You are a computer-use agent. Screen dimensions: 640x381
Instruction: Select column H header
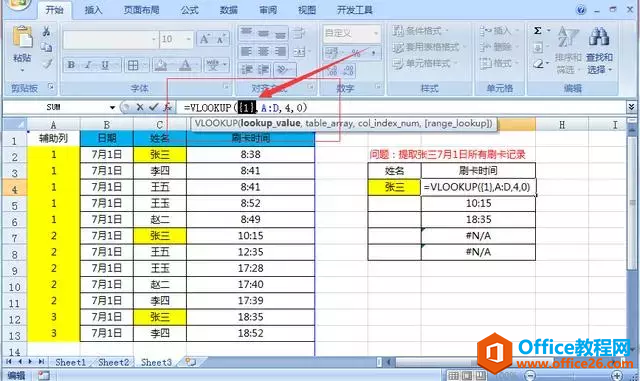coord(562,125)
